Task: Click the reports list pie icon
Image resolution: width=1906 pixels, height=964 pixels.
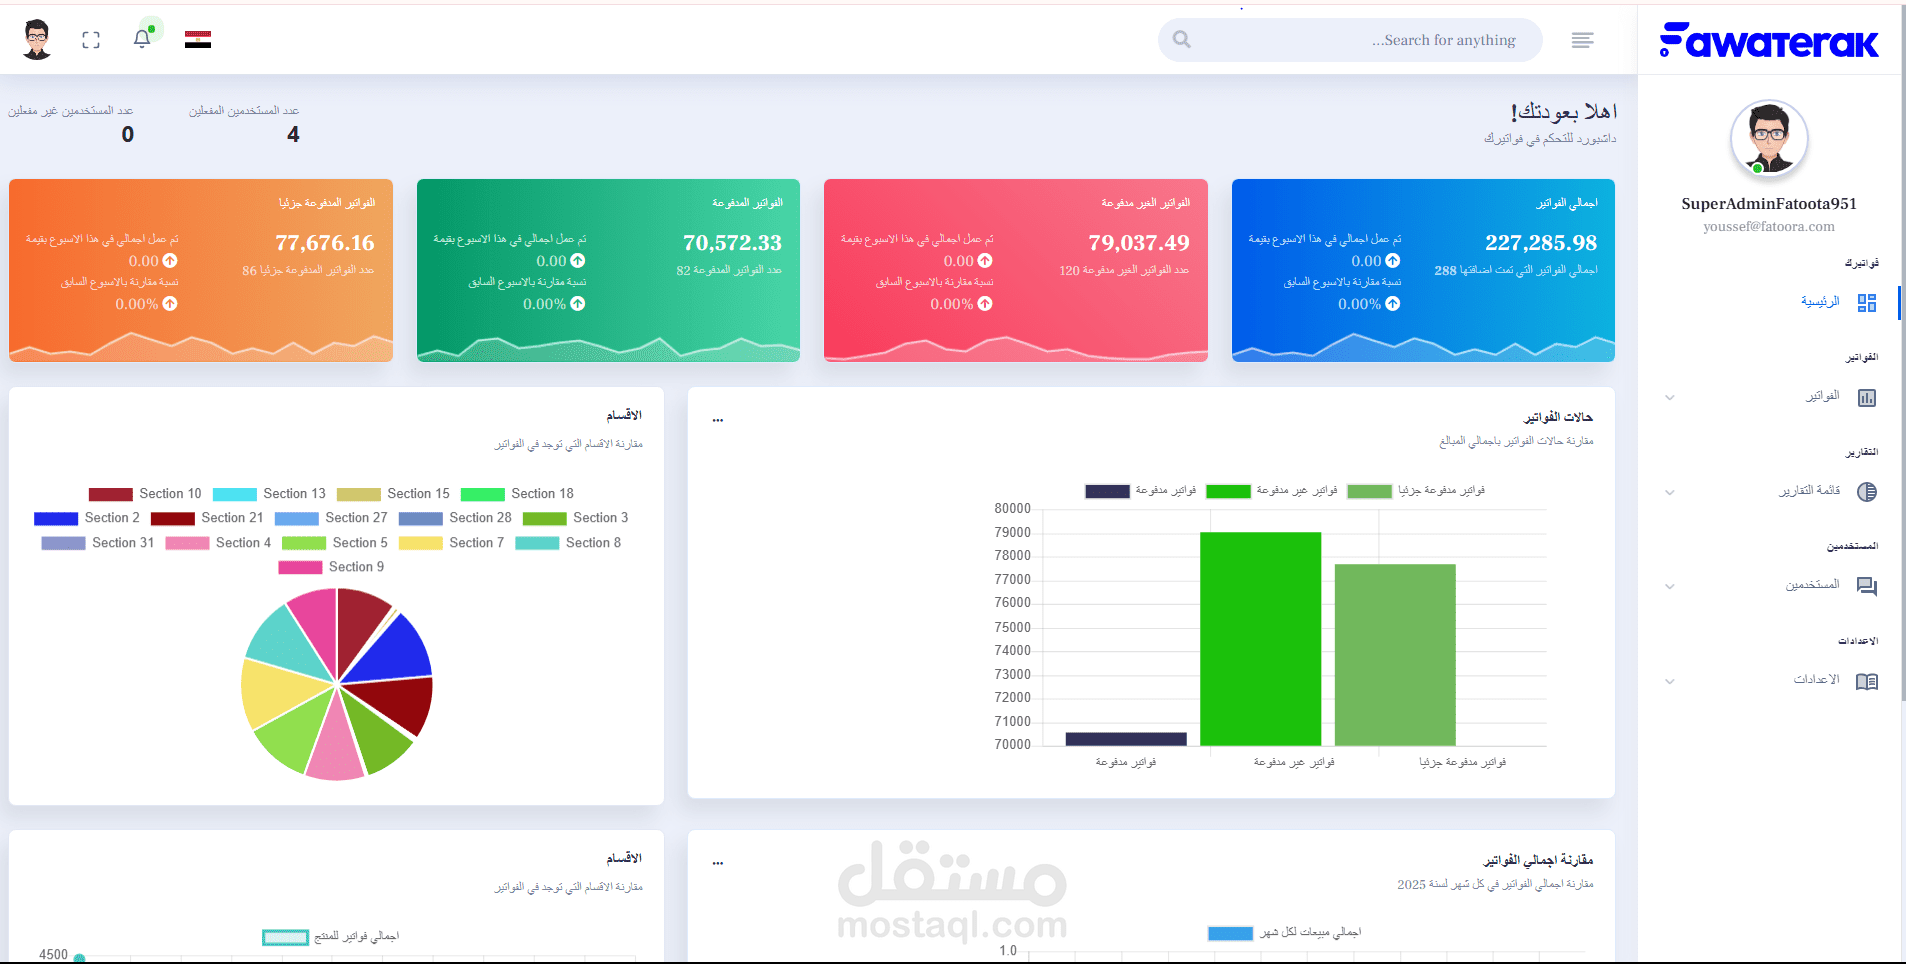Action: [x=1867, y=492]
